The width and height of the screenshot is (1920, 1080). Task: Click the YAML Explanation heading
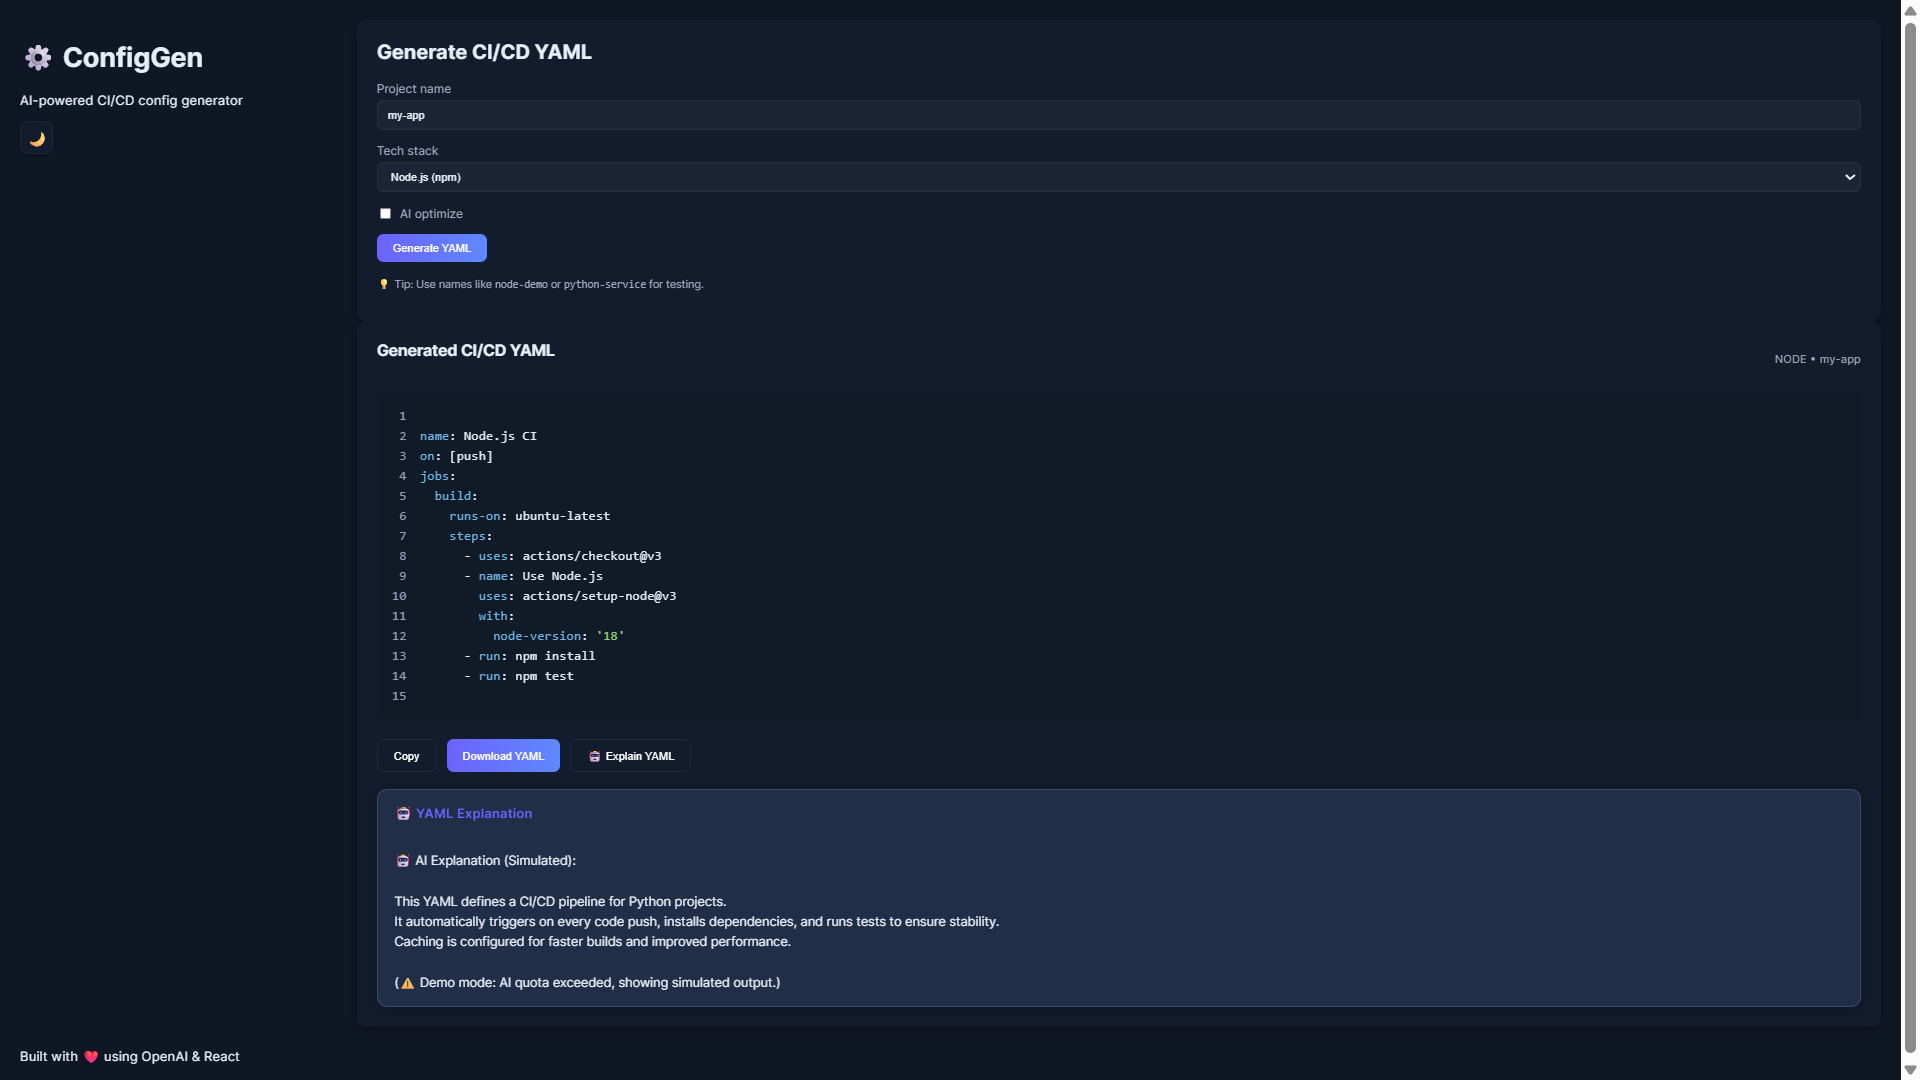tap(474, 814)
